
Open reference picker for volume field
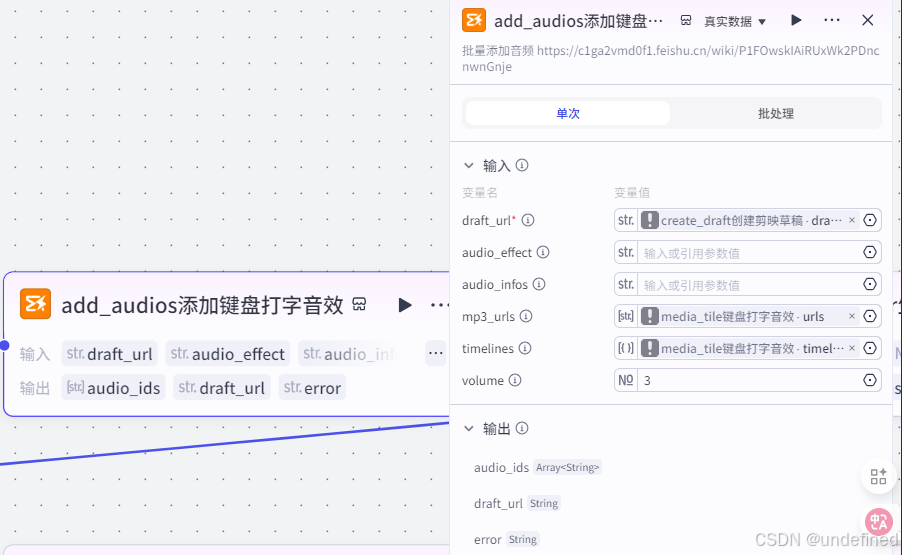(x=870, y=380)
